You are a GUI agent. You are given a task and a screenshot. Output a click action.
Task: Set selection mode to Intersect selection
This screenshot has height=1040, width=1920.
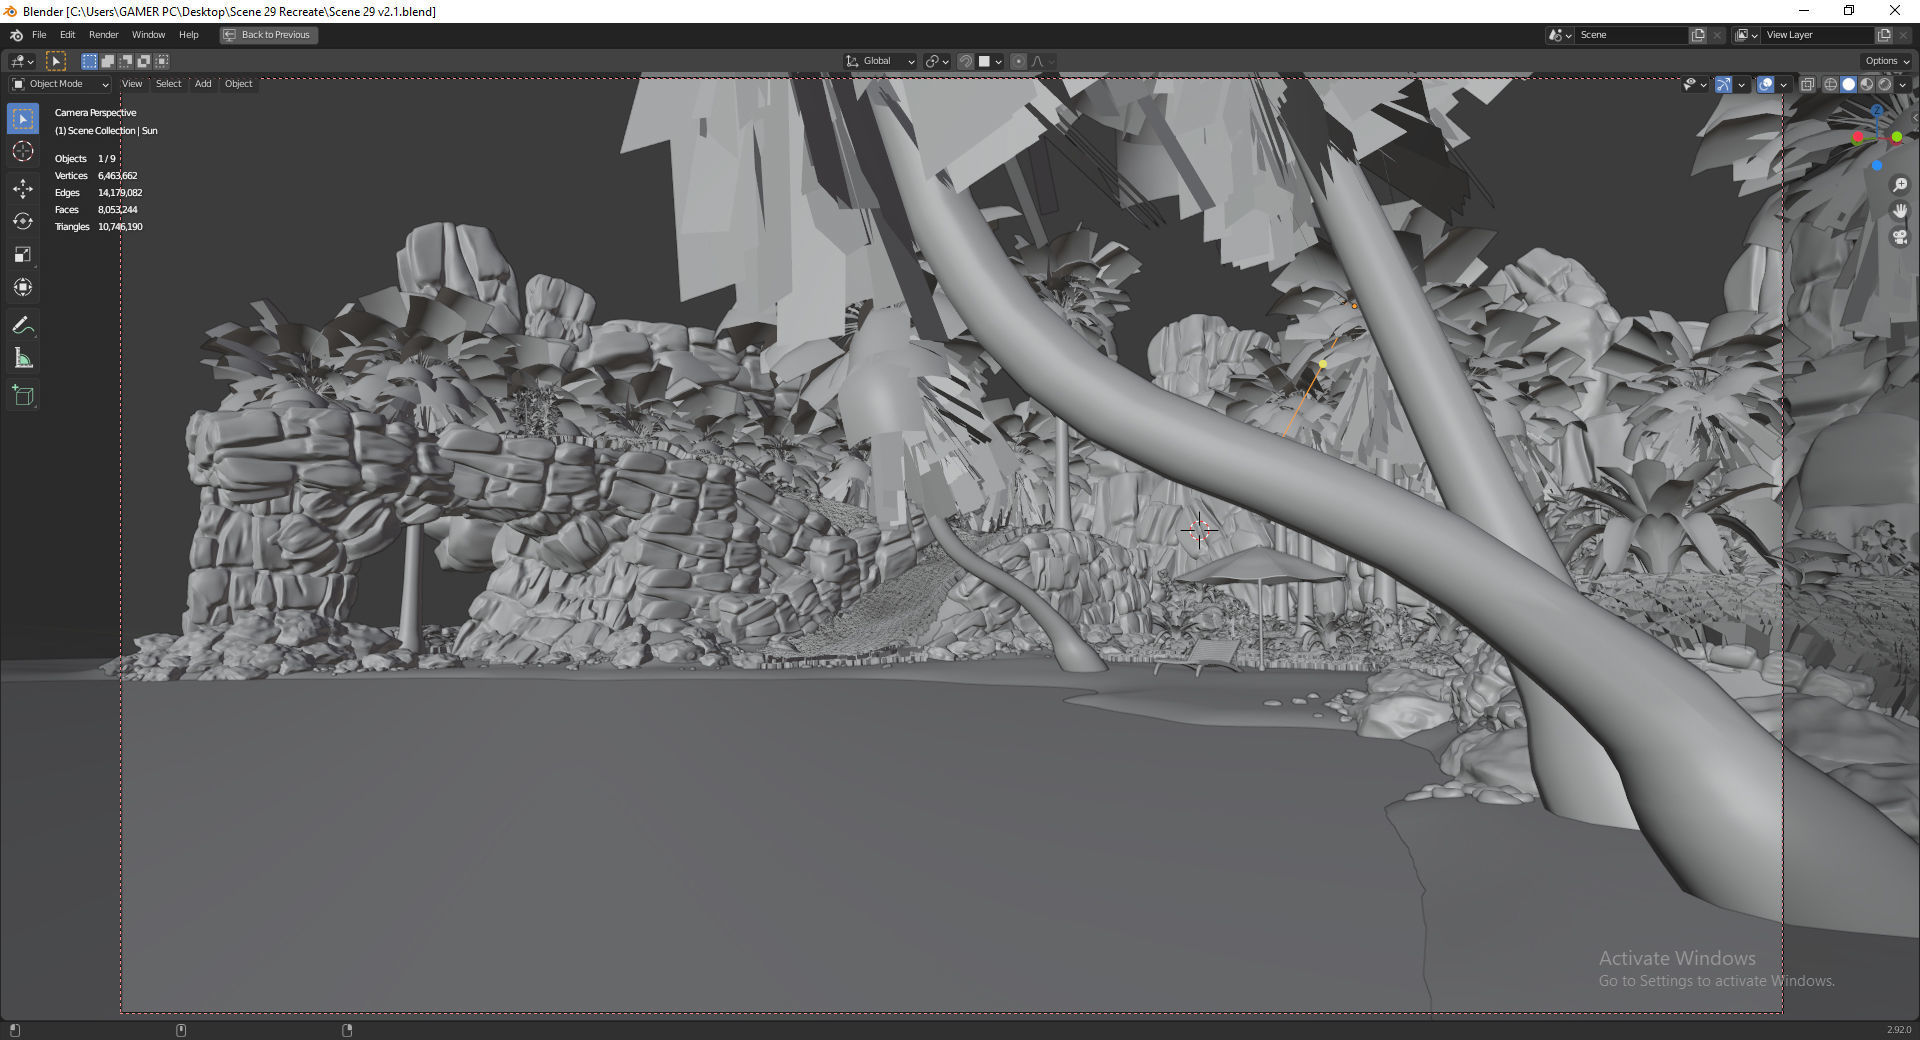point(161,61)
